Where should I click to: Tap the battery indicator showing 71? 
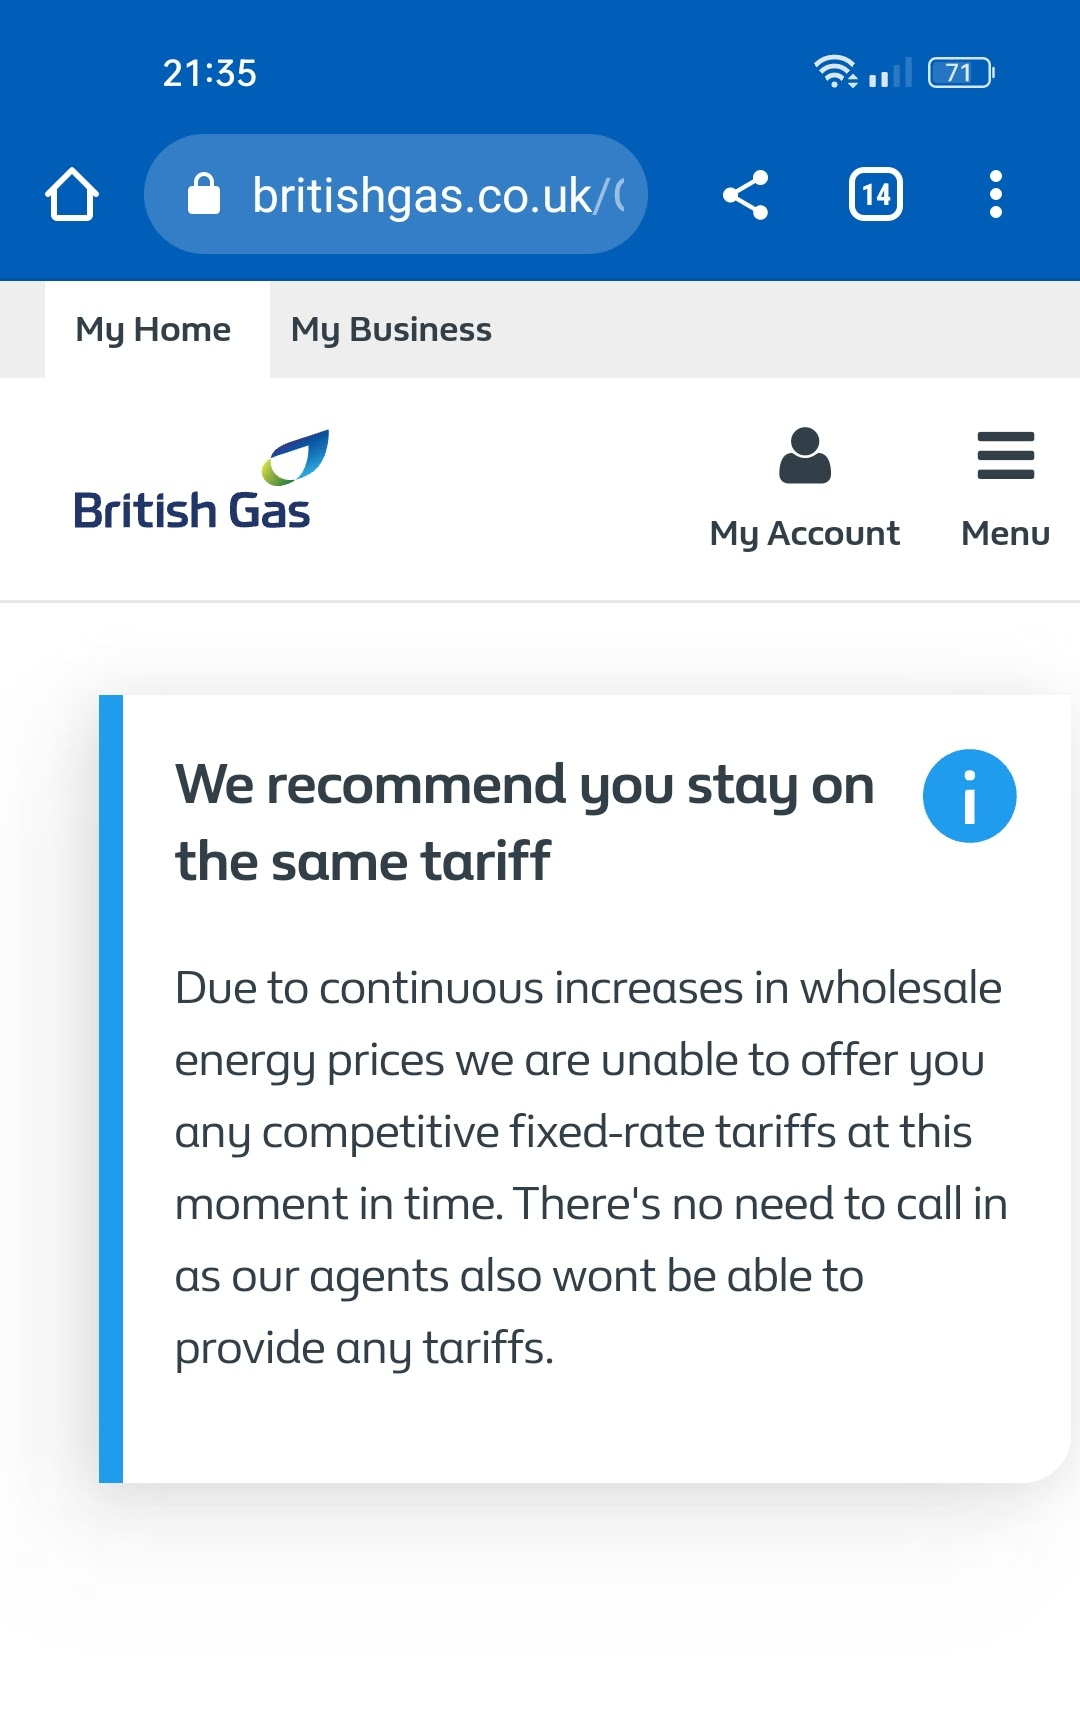[961, 73]
